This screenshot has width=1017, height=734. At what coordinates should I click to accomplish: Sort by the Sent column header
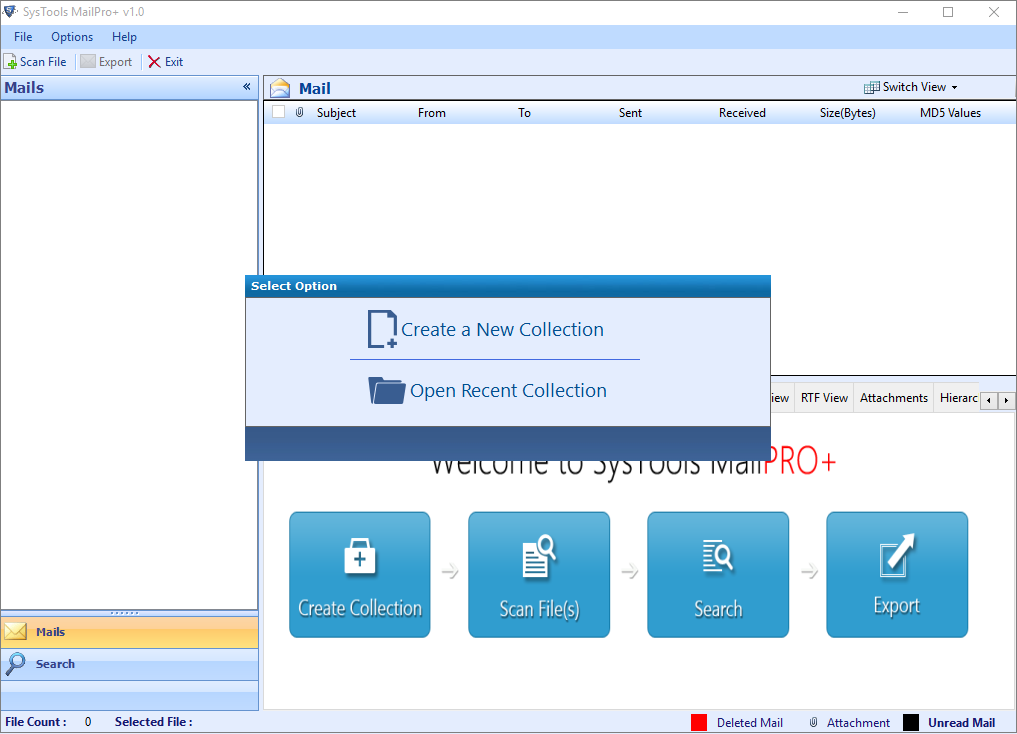coord(630,113)
